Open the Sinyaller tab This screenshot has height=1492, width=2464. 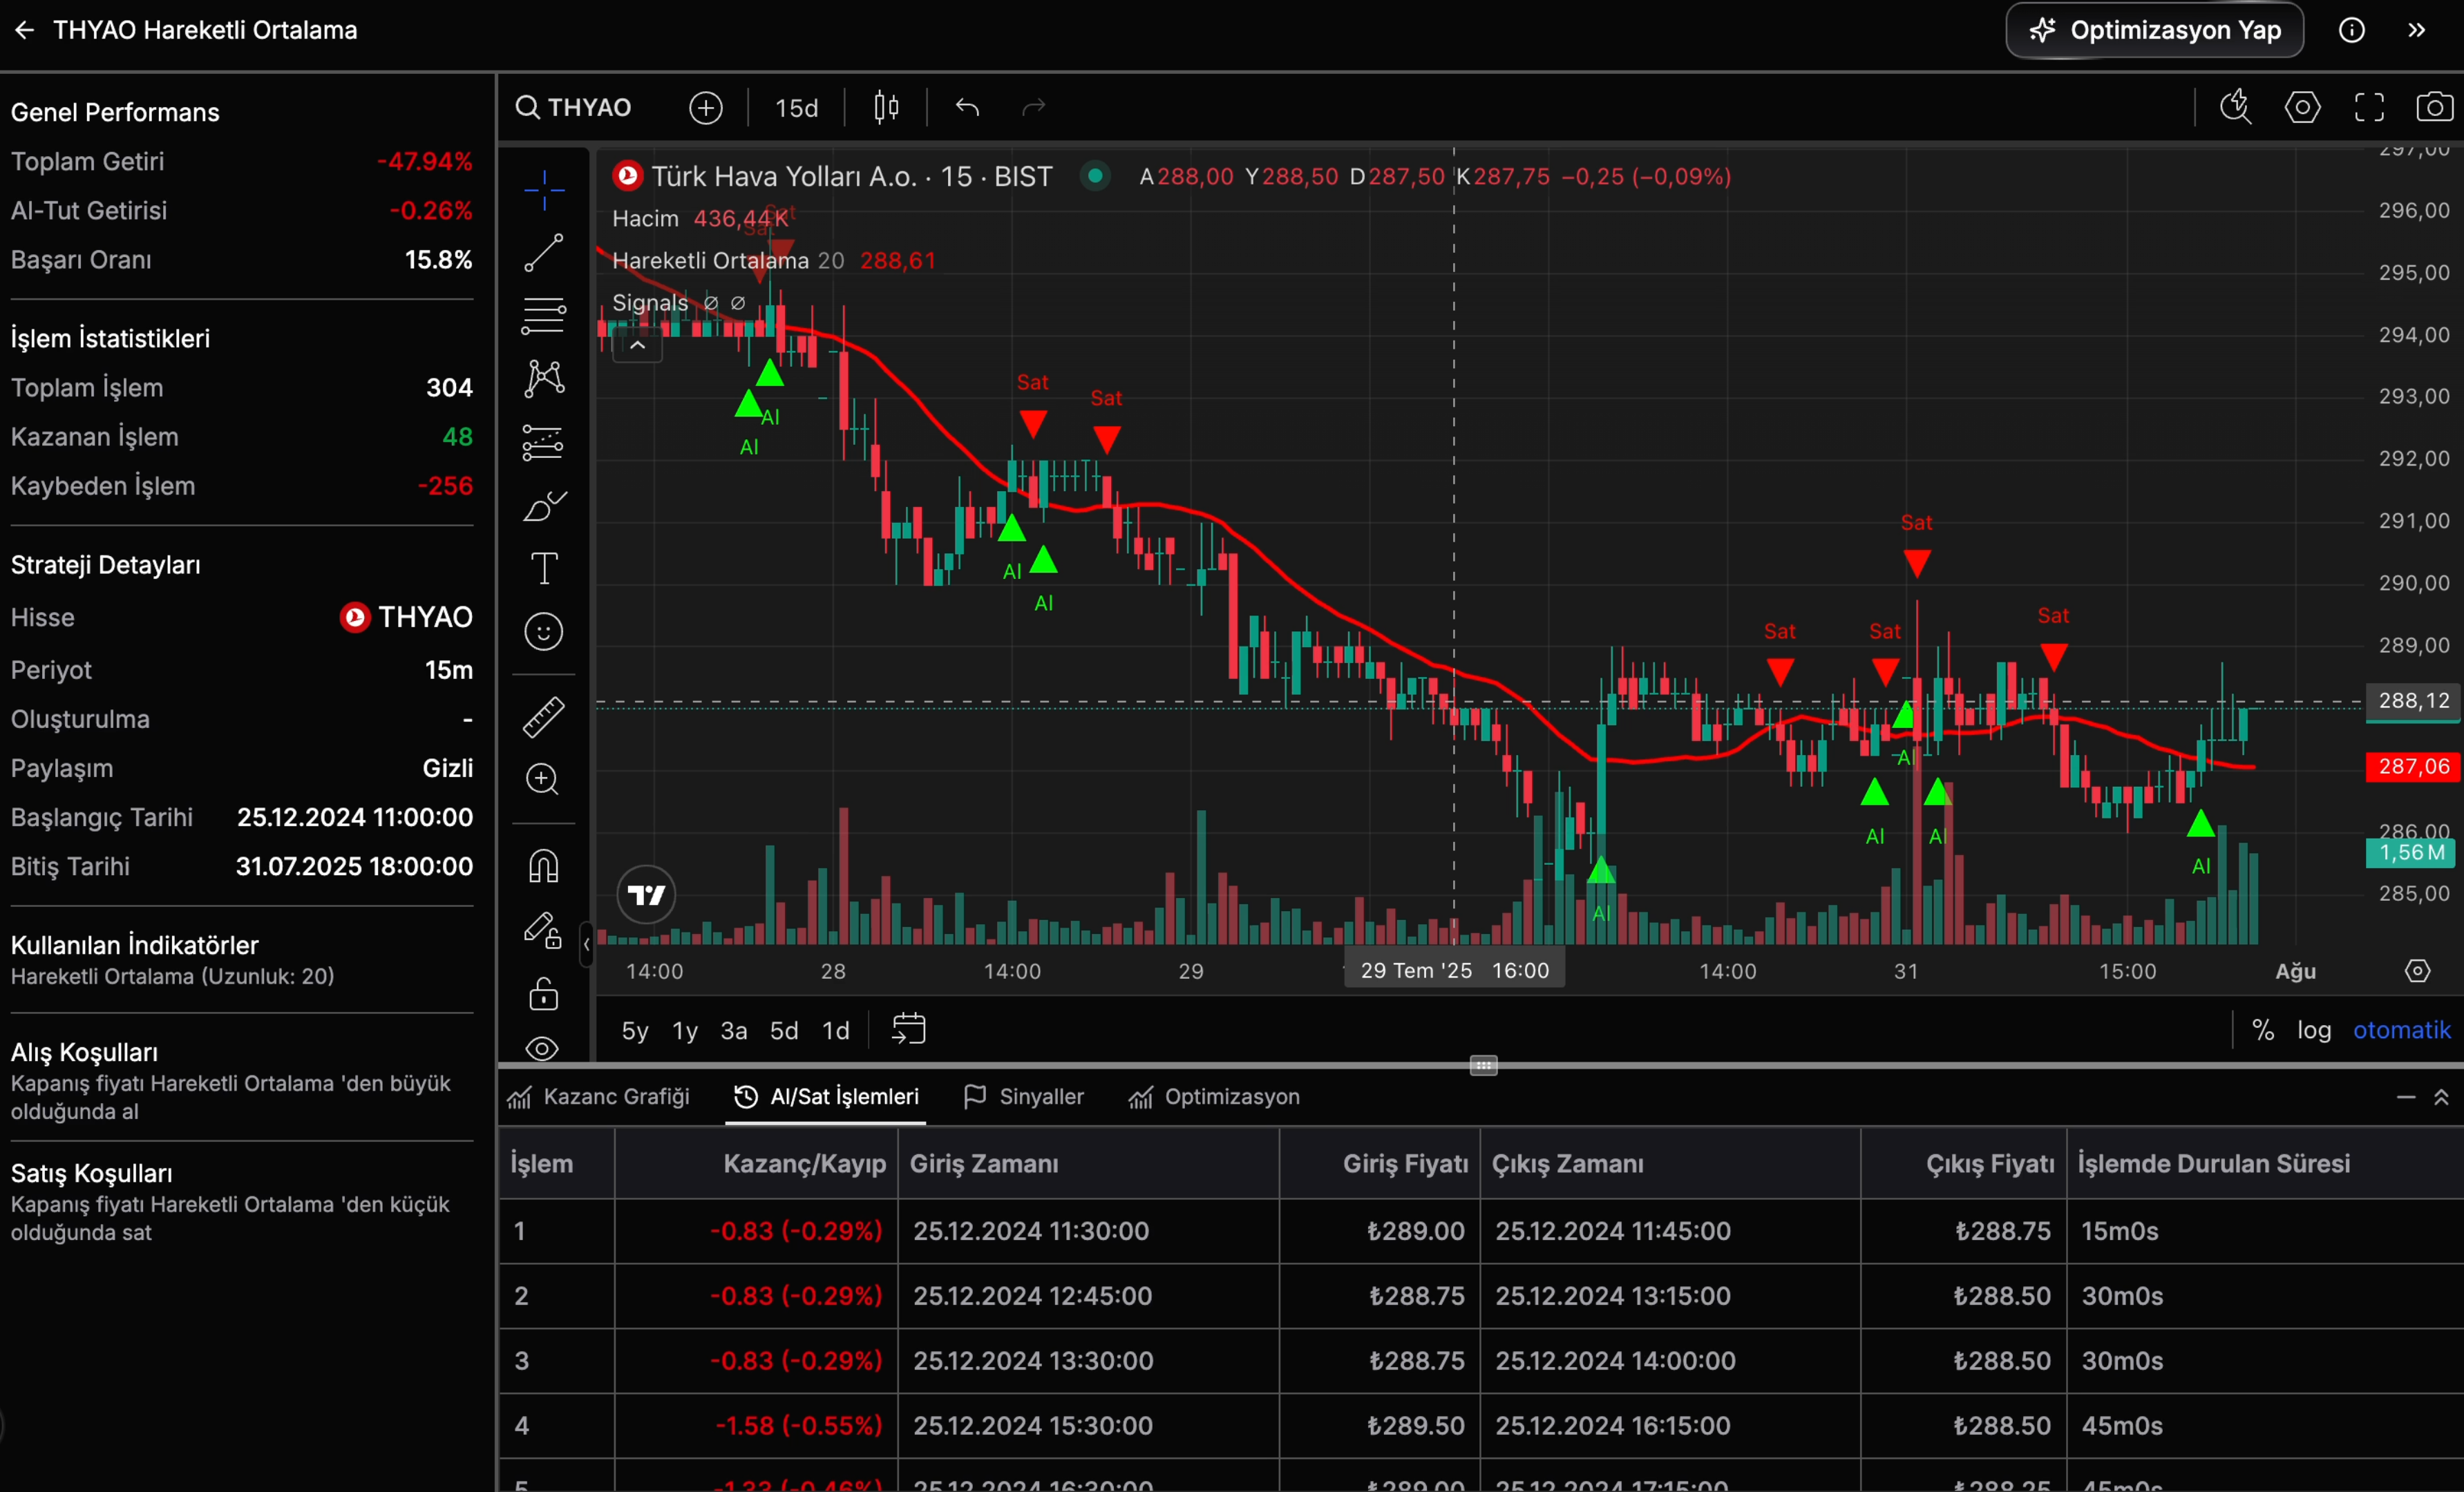[x=1023, y=1097]
